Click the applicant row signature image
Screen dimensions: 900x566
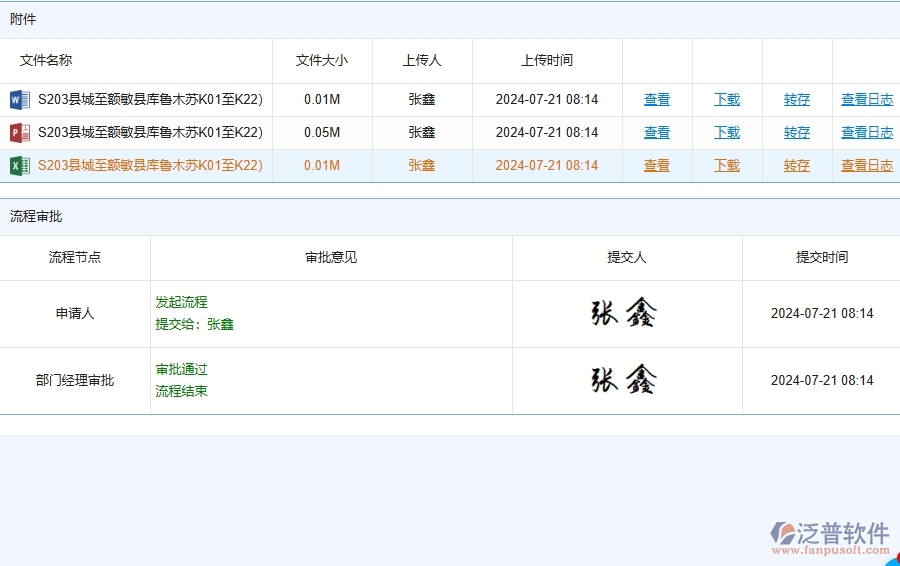[x=625, y=314]
